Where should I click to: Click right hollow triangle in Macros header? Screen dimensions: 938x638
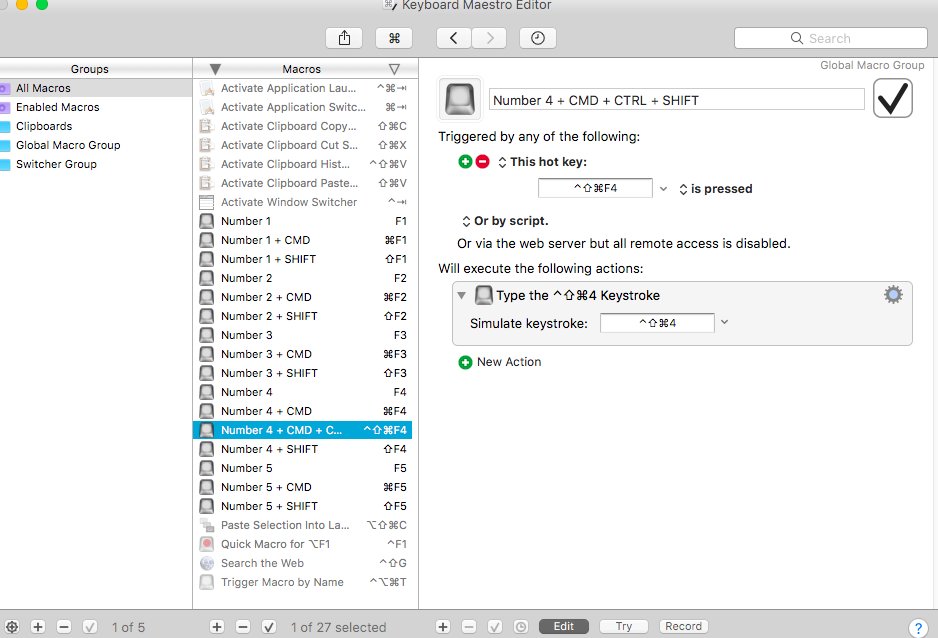pyautogui.click(x=394, y=69)
